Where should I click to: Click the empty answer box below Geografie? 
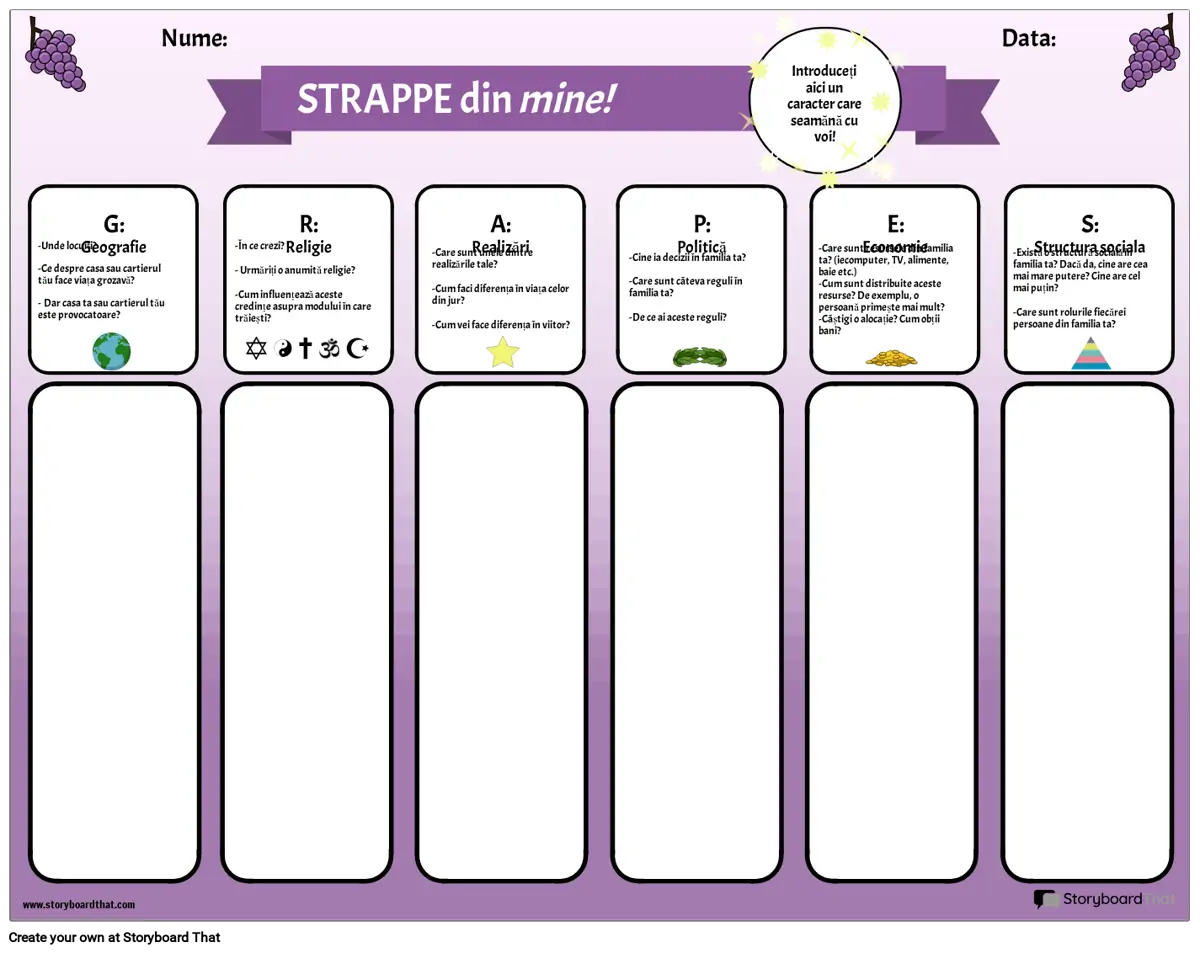(114, 632)
